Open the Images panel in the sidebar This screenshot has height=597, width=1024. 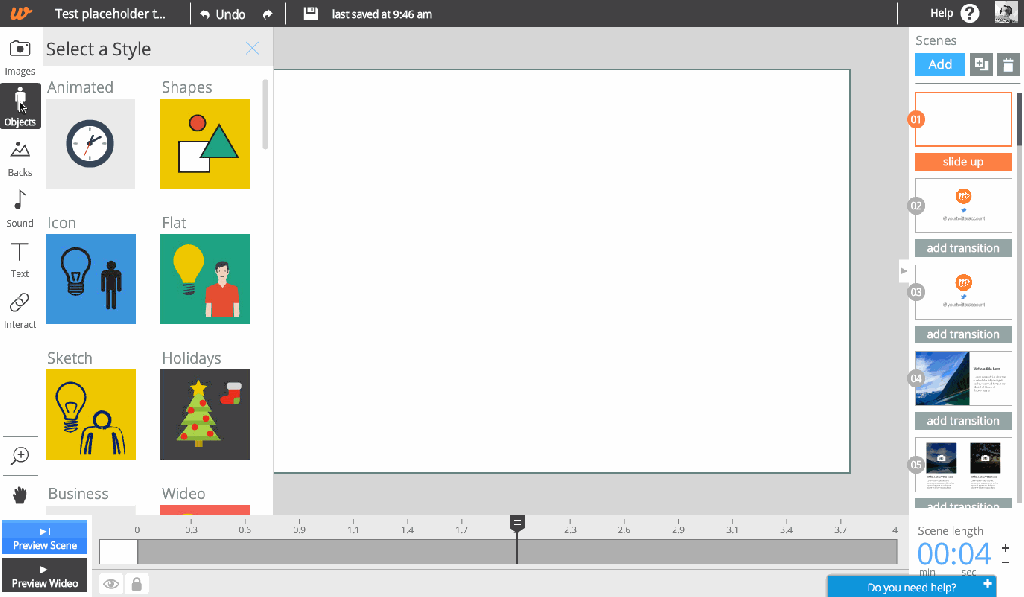tap(20, 55)
